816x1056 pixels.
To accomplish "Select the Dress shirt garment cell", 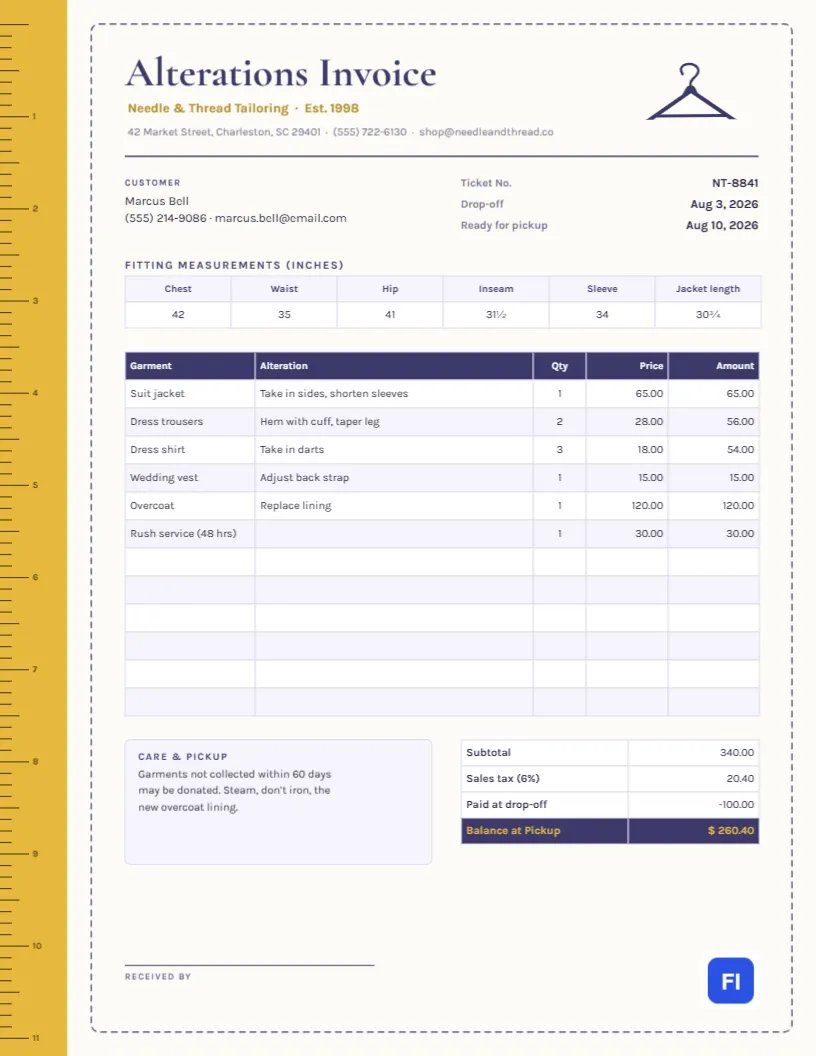I will click(x=190, y=449).
